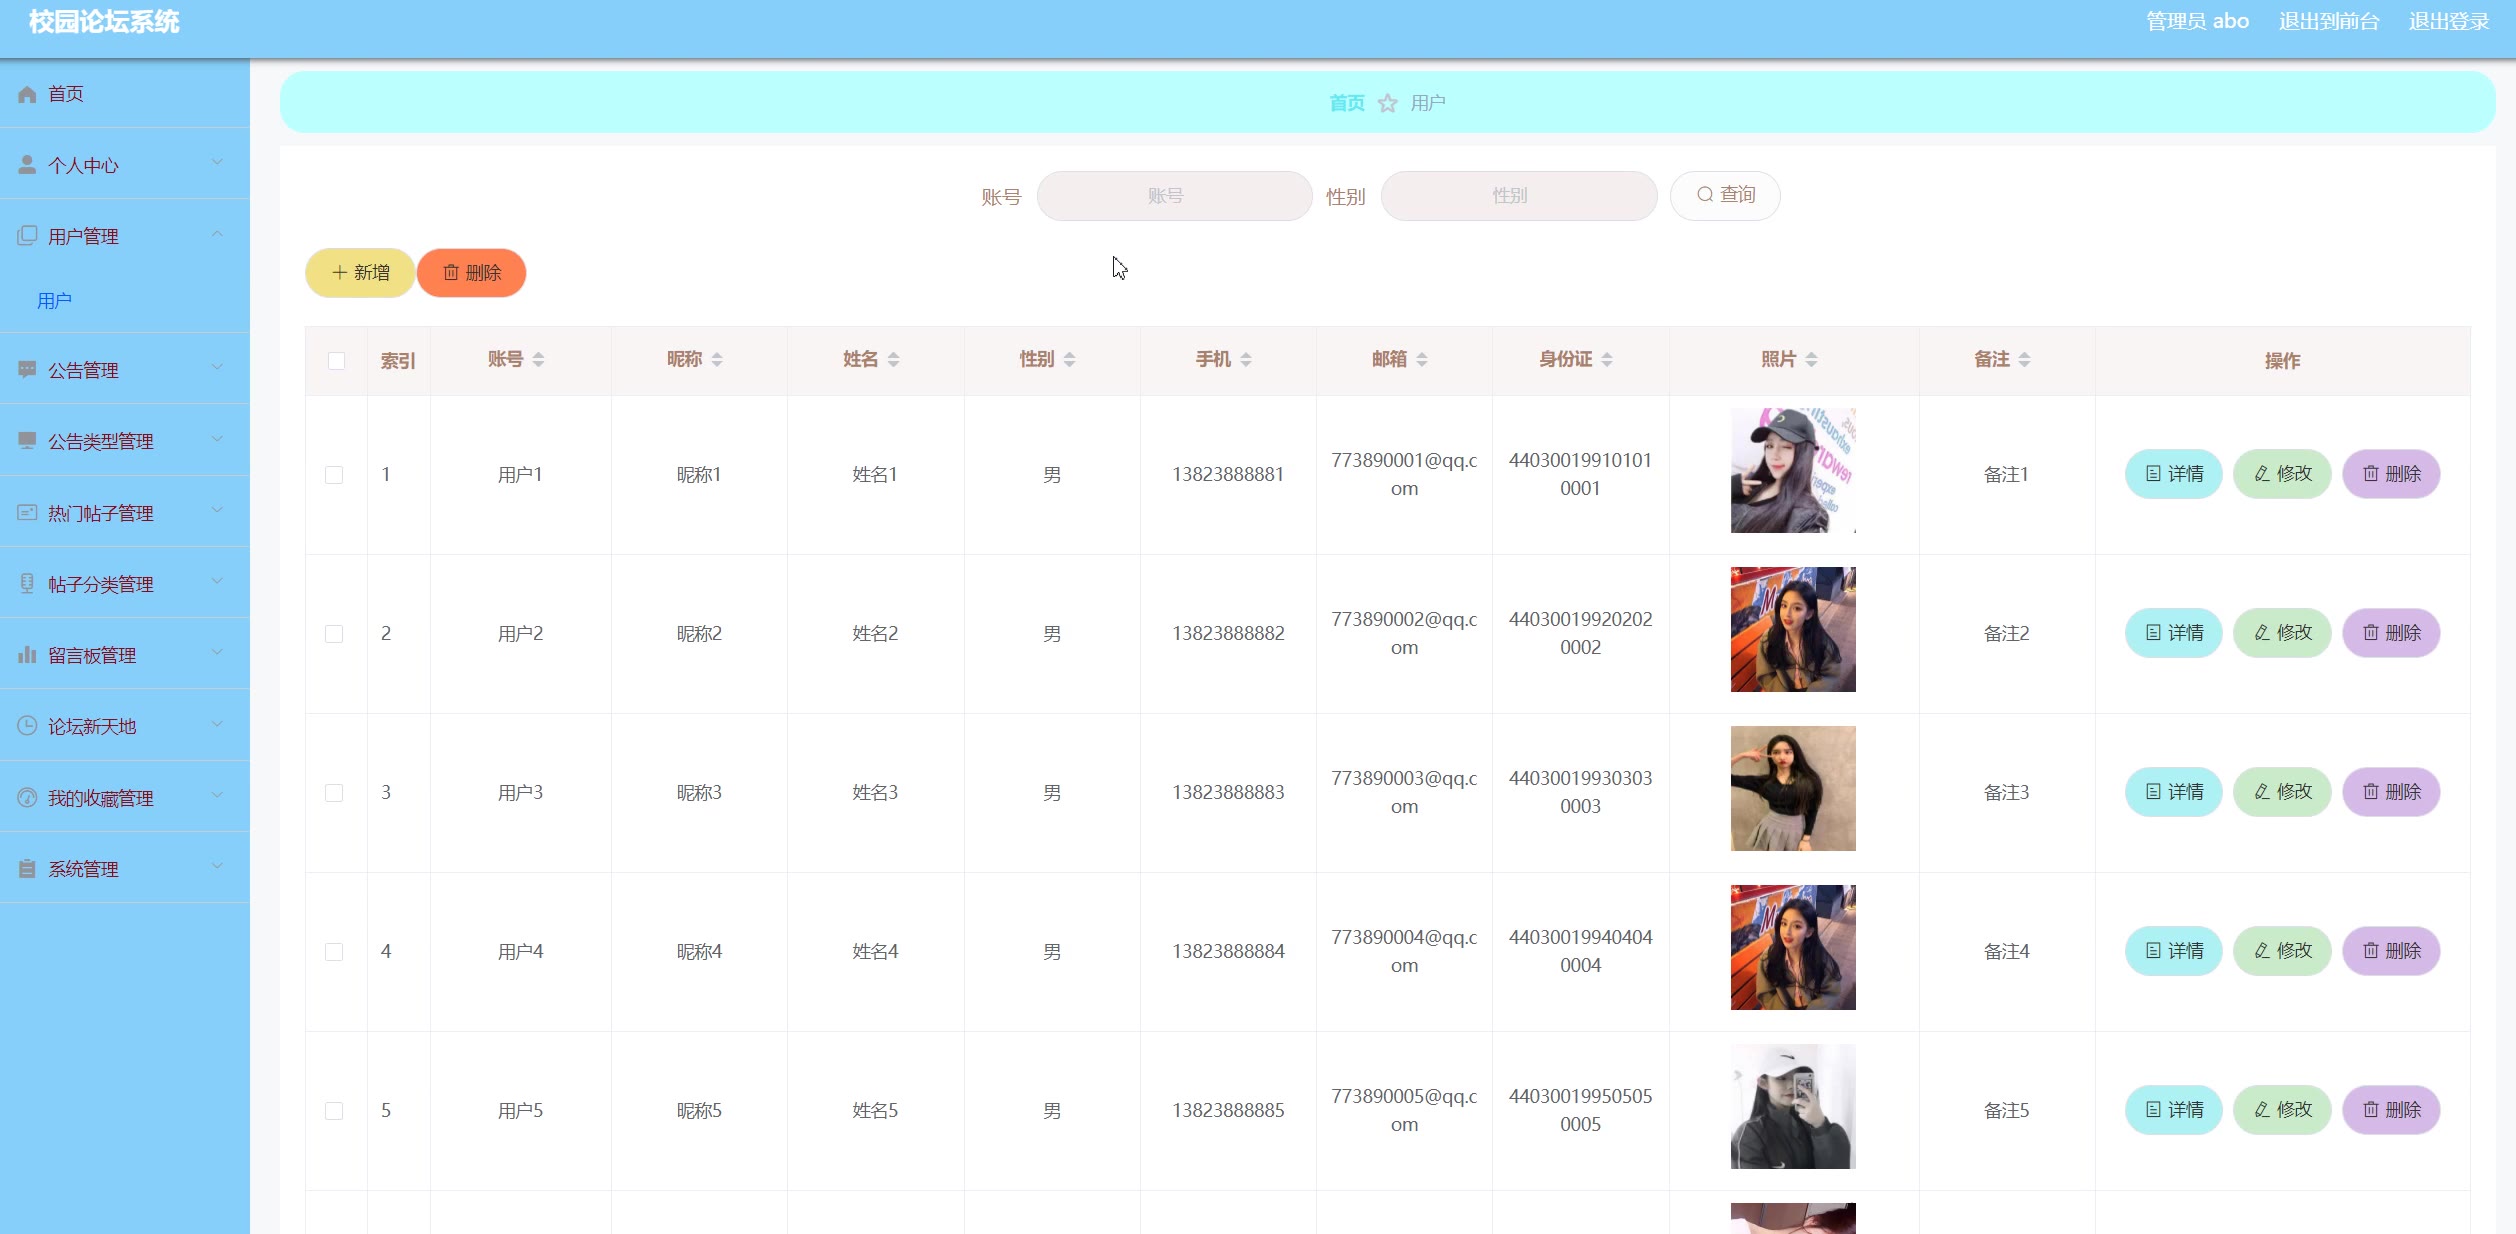Open 详情 for 用户4

[x=2174, y=951]
